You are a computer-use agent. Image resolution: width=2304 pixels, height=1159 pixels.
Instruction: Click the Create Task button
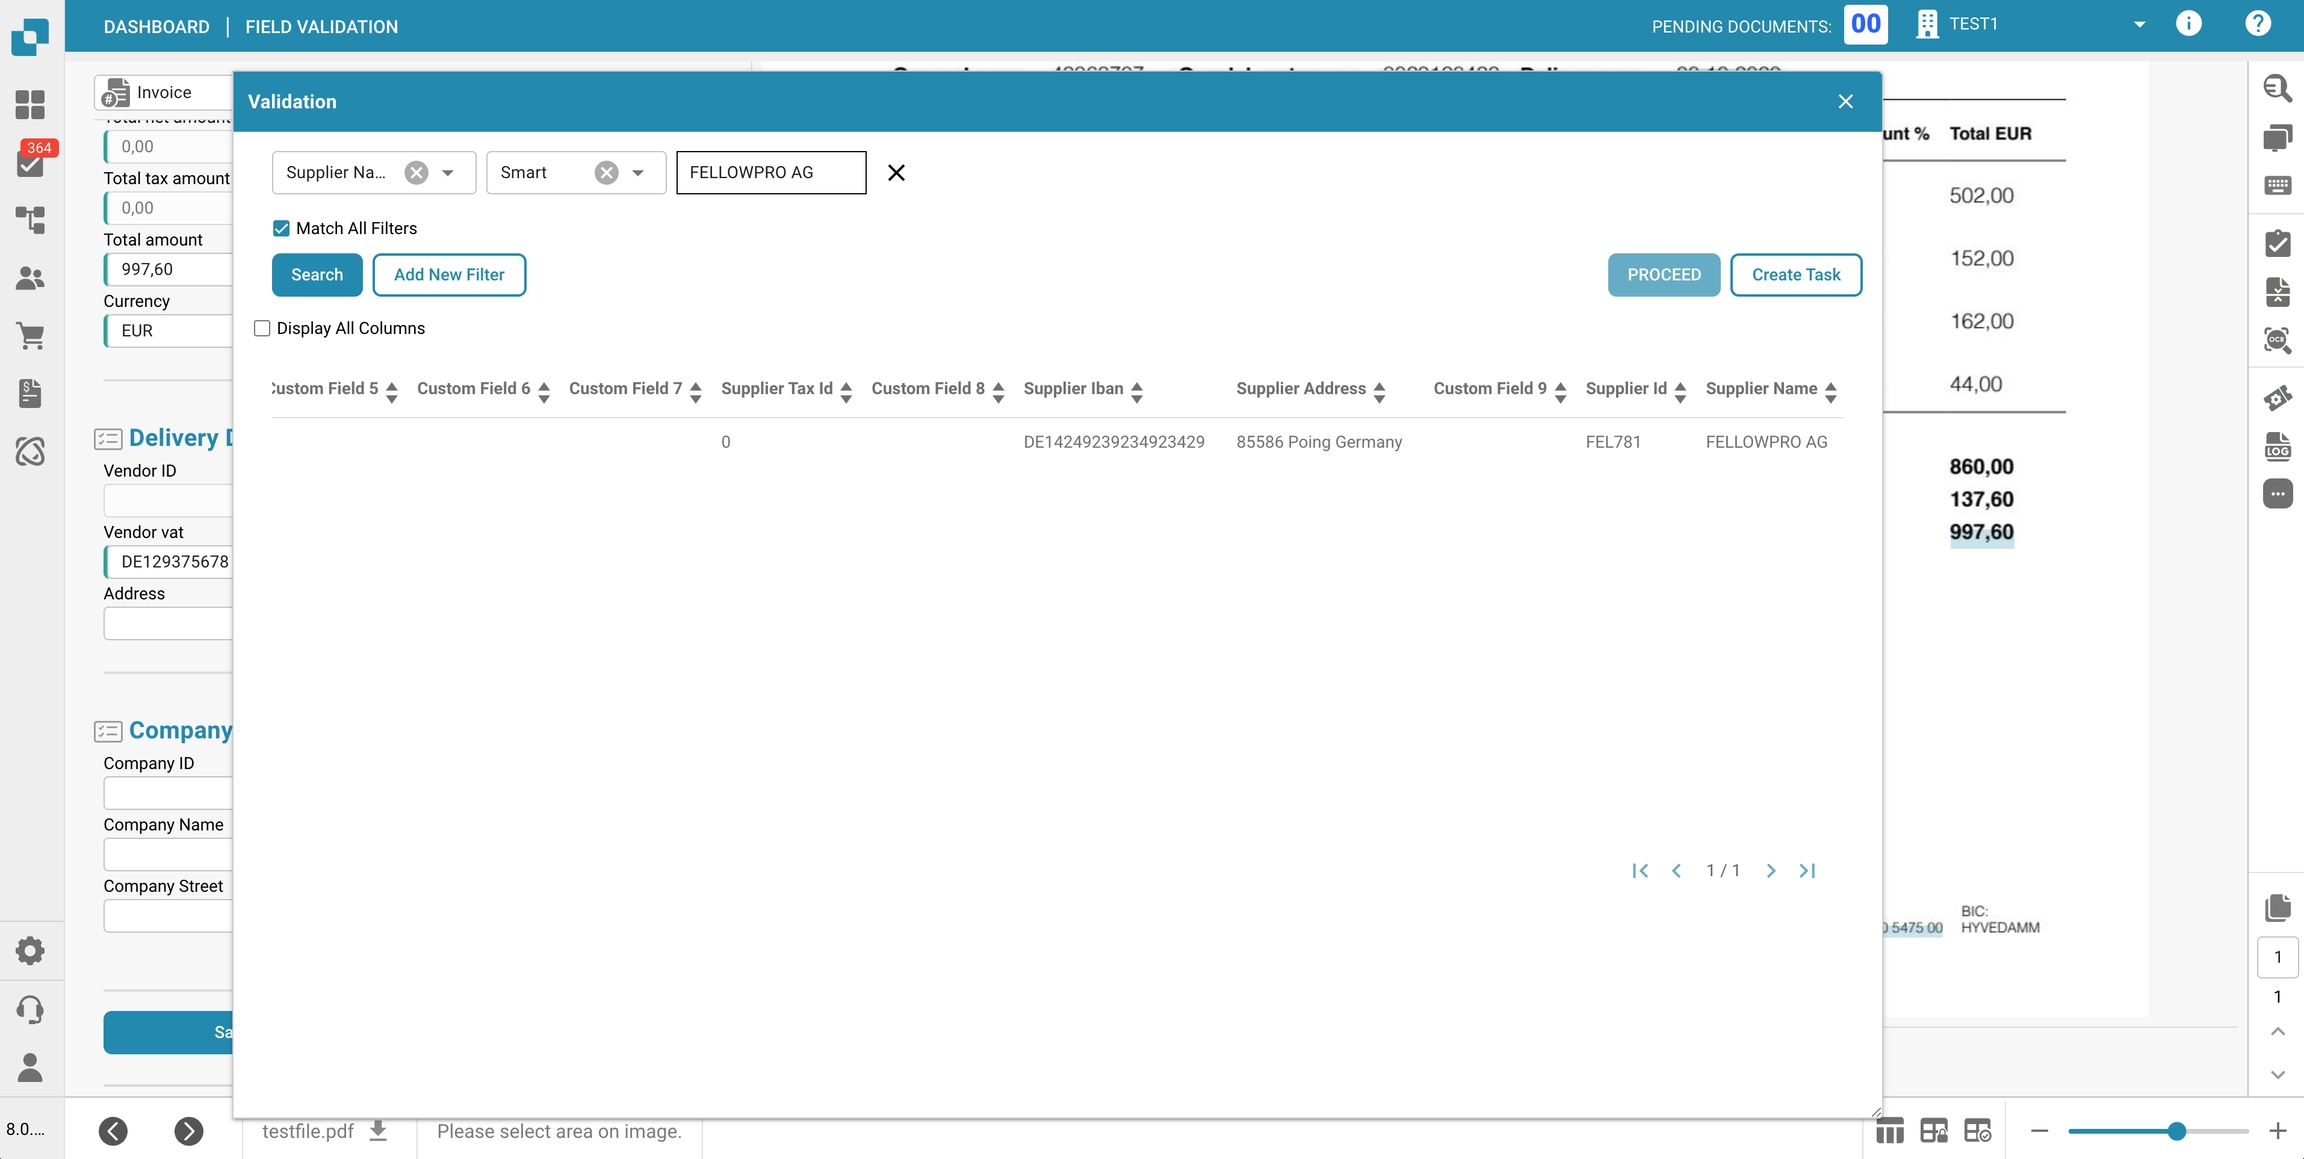click(1795, 275)
